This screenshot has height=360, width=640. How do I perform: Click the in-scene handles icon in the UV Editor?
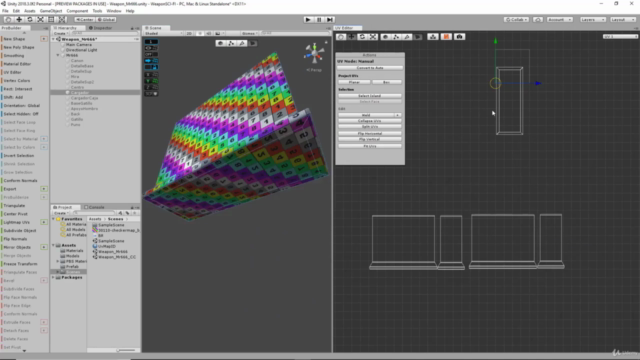pos(433,37)
